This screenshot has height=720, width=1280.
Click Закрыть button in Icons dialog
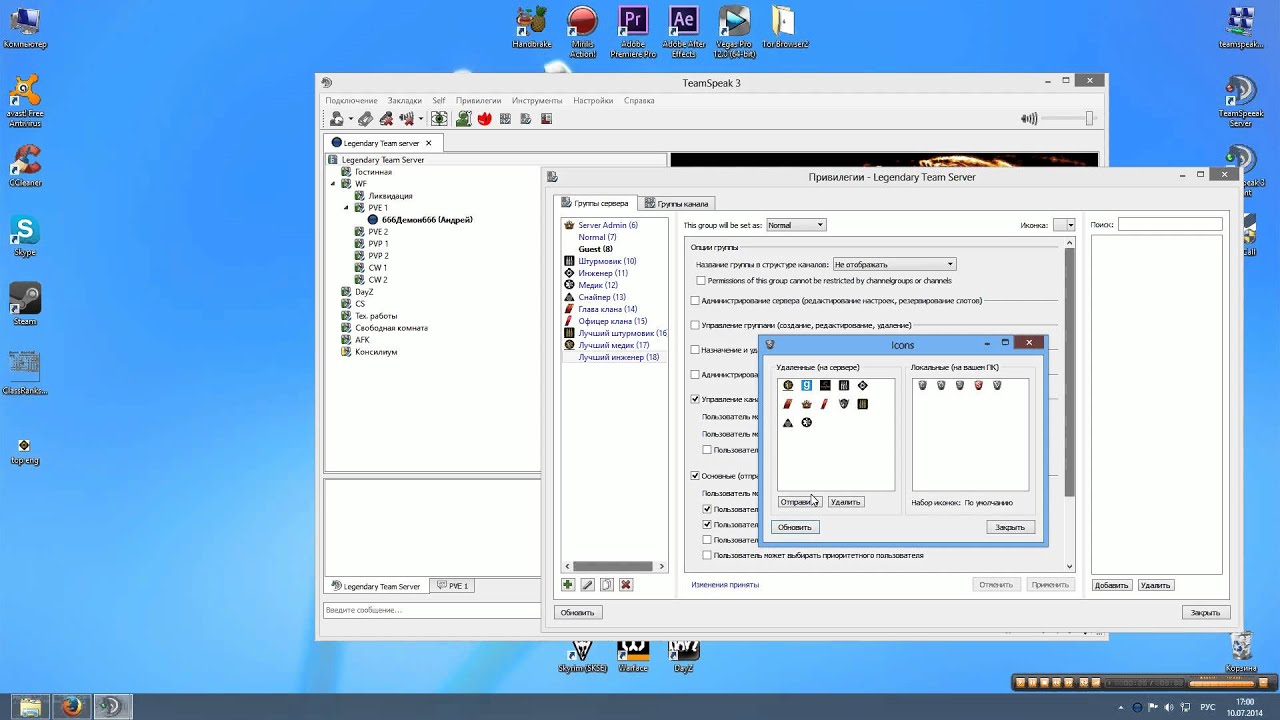point(1010,527)
